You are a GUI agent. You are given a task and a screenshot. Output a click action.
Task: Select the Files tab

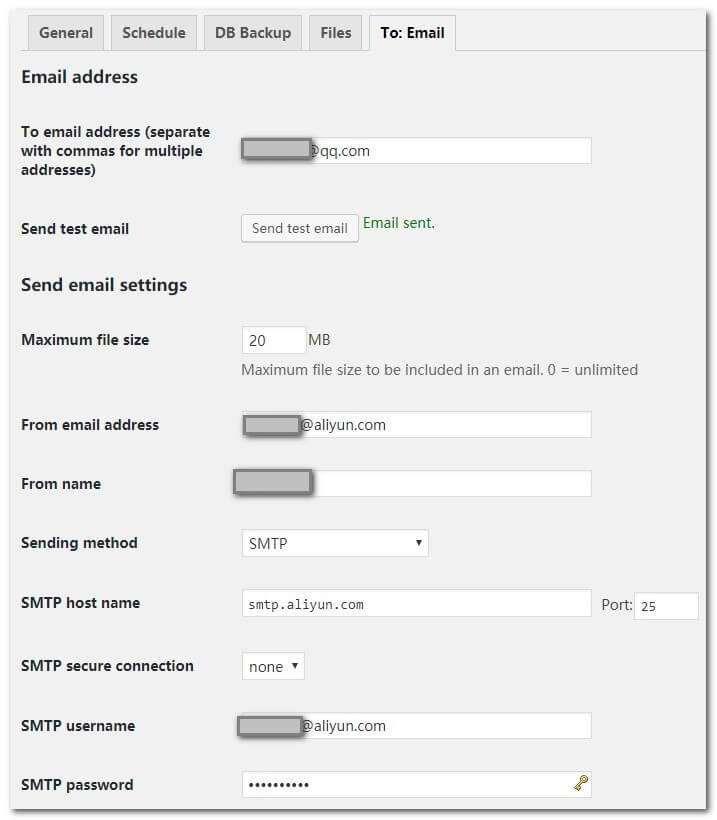coord(336,33)
